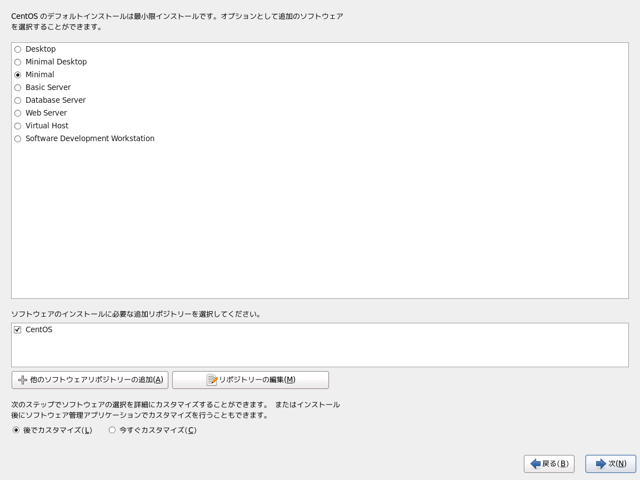Select 後でカスタマイズ(L) radio button

[16, 430]
